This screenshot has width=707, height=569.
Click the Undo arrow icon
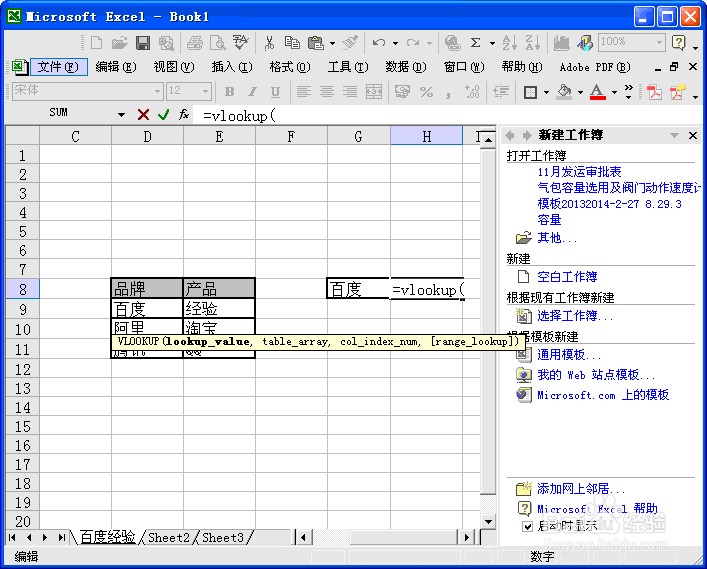tap(379, 43)
